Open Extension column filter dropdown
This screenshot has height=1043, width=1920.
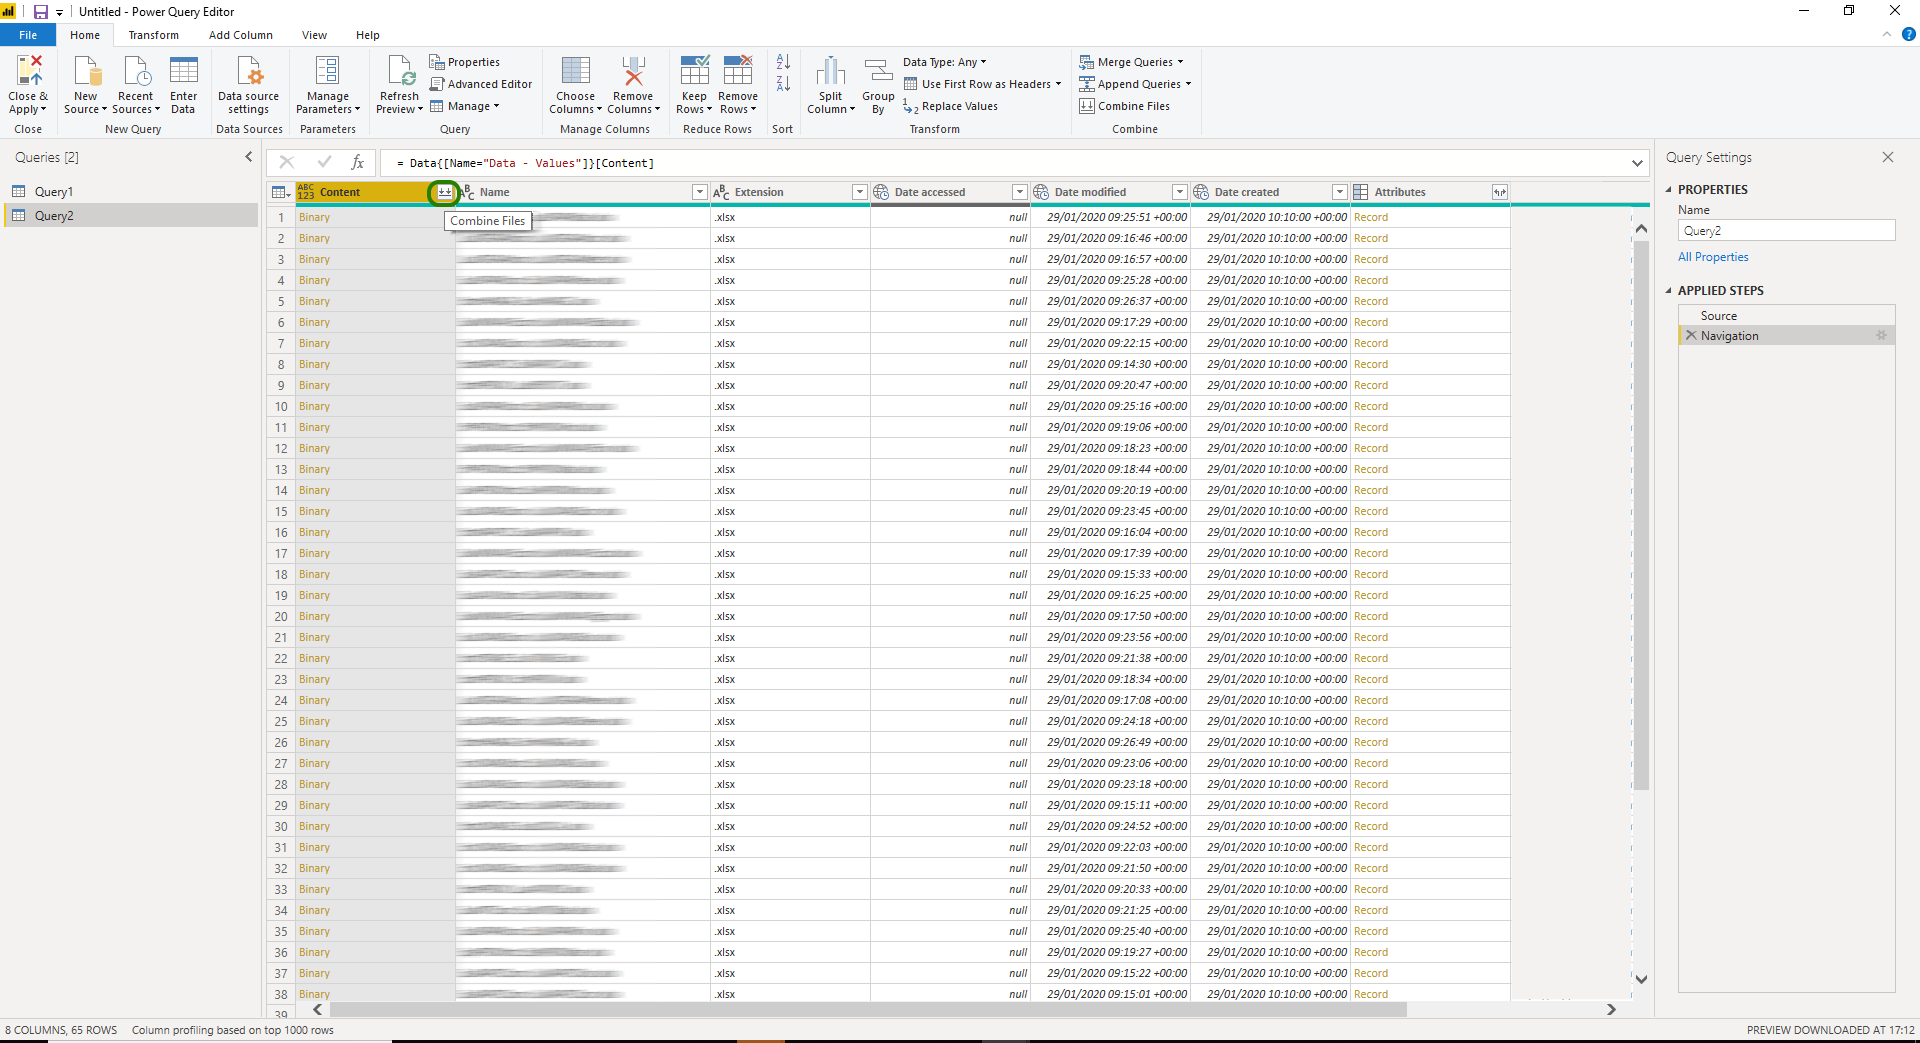pyautogui.click(x=859, y=192)
